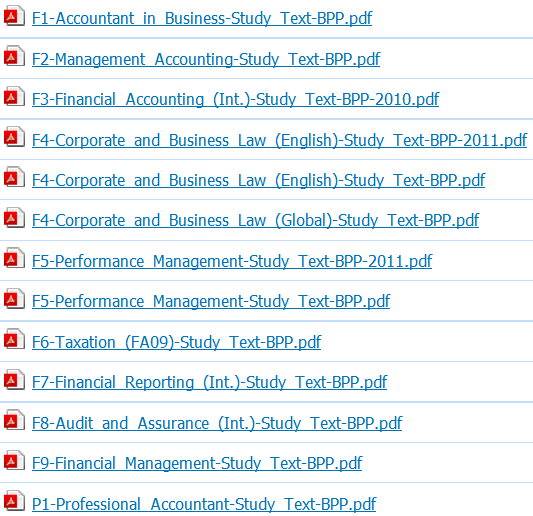
Task: Click PDF icon for F3-Financial Accounting 2010
Action: tap(14, 97)
